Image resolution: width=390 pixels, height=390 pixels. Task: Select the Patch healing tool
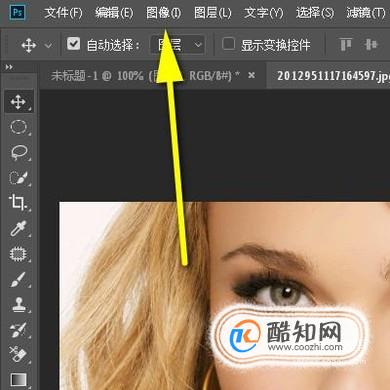click(x=19, y=254)
